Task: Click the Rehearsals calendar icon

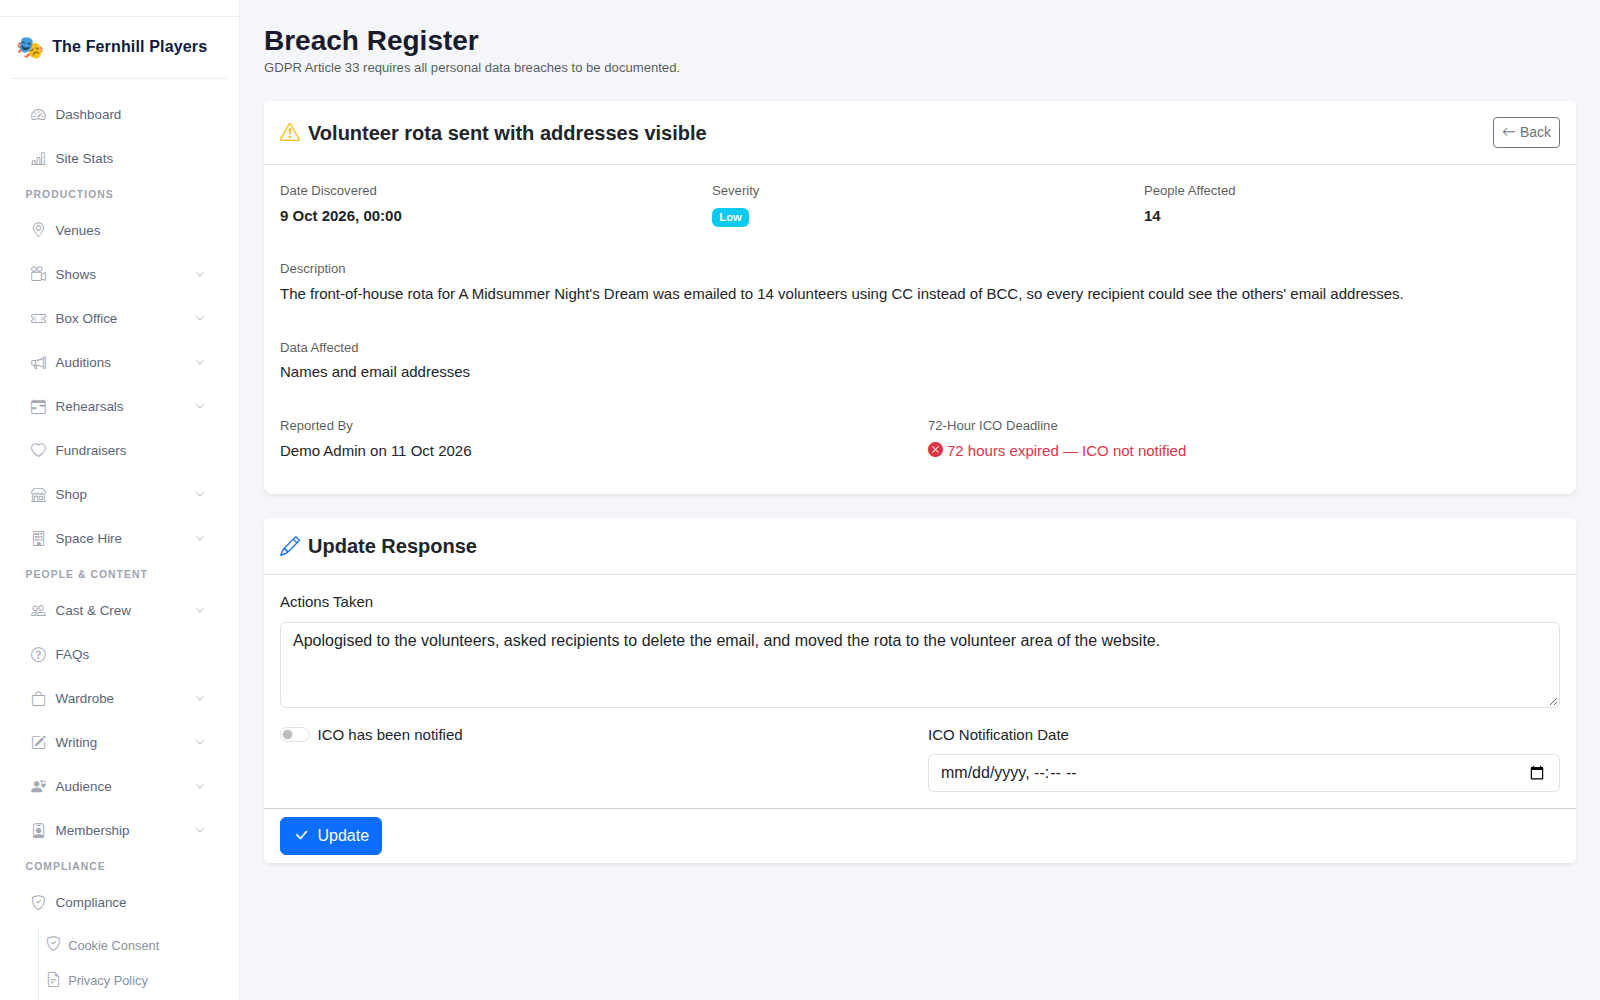Action: (38, 406)
